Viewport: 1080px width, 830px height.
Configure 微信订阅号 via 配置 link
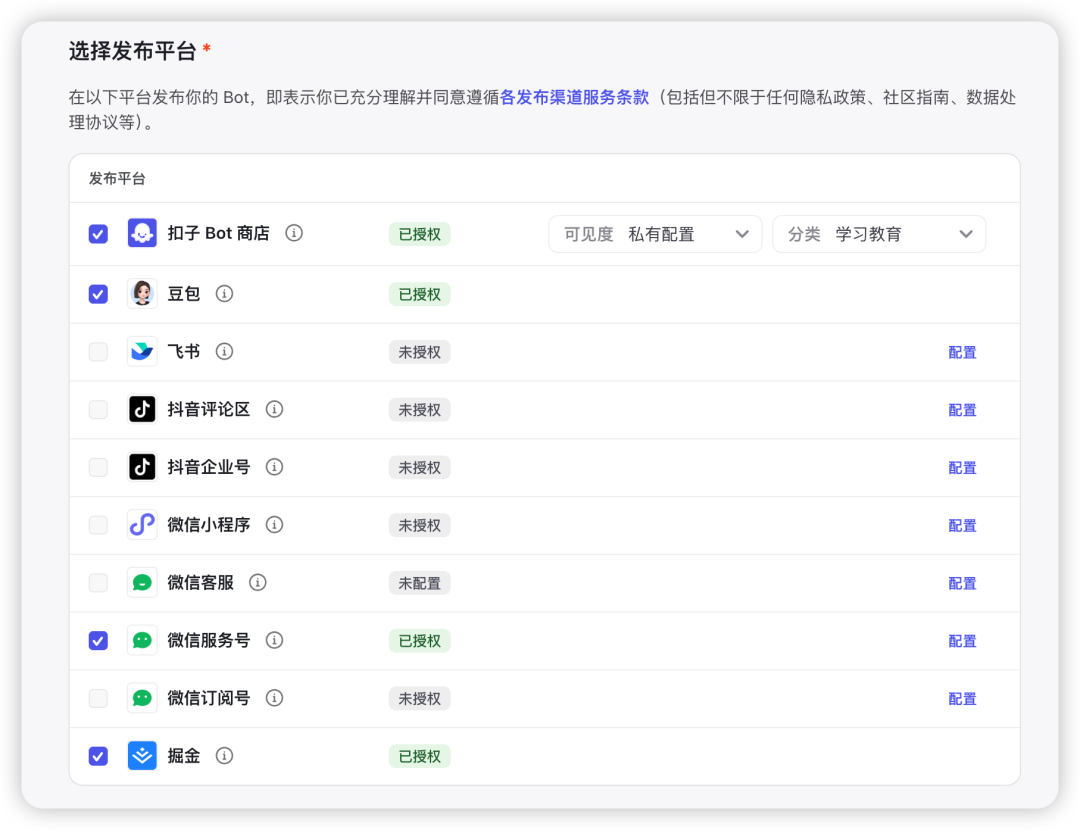[x=962, y=699]
